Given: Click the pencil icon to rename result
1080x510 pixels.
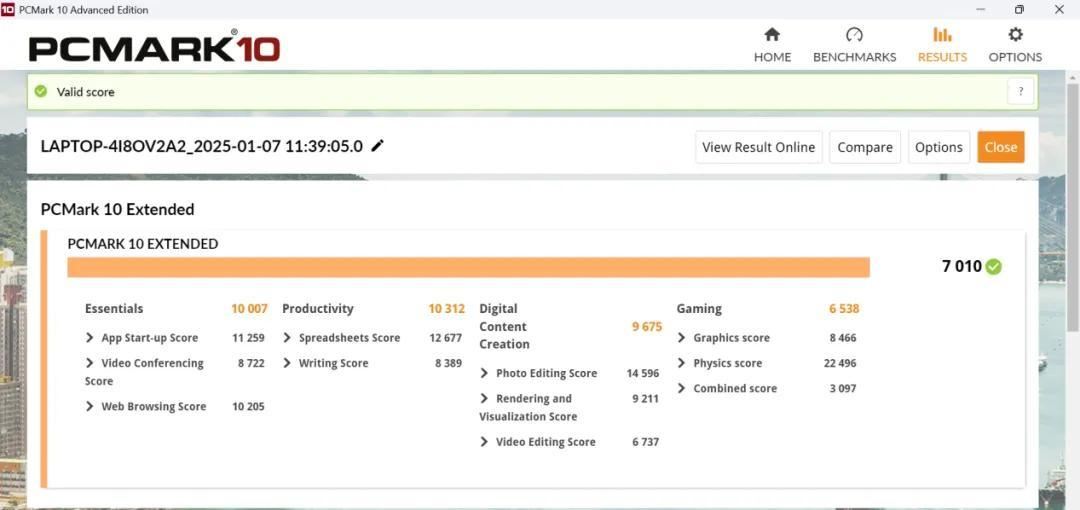Looking at the screenshot, I should tap(377, 146).
